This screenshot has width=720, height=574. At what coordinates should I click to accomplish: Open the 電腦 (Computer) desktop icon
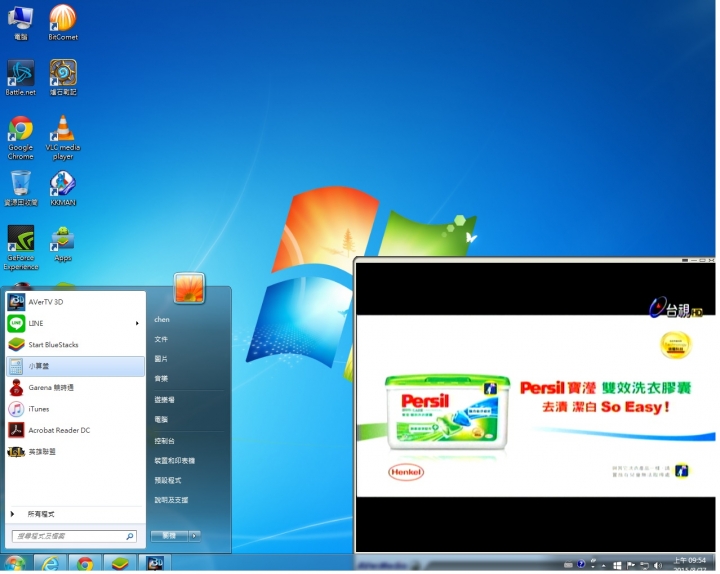(20, 23)
